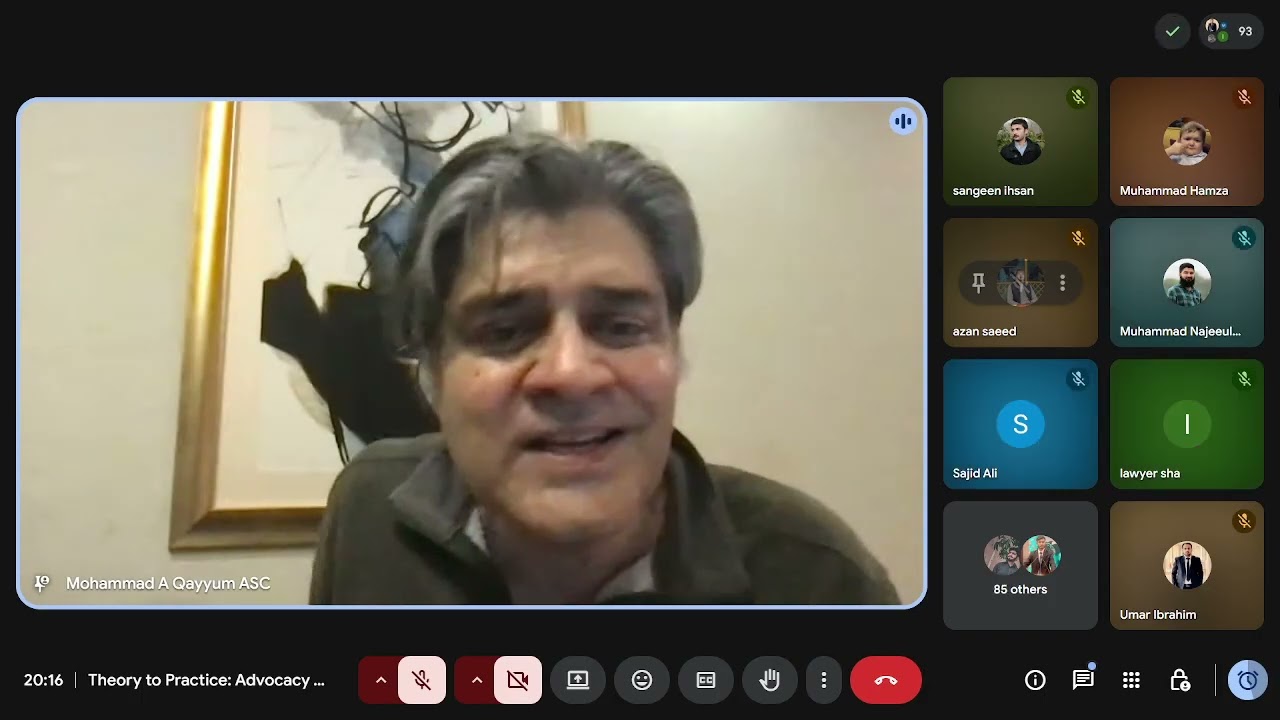Click muted mic icon on Sajid Ali tile
The image size is (1280, 720).
tap(1078, 379)
